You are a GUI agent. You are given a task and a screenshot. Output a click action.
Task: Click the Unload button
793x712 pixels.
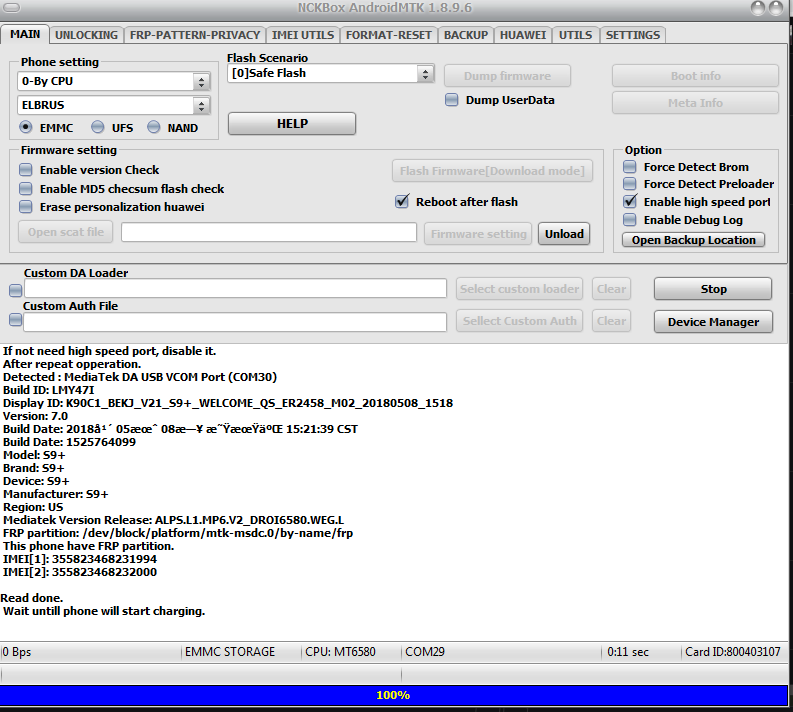(x=564, y=234)
